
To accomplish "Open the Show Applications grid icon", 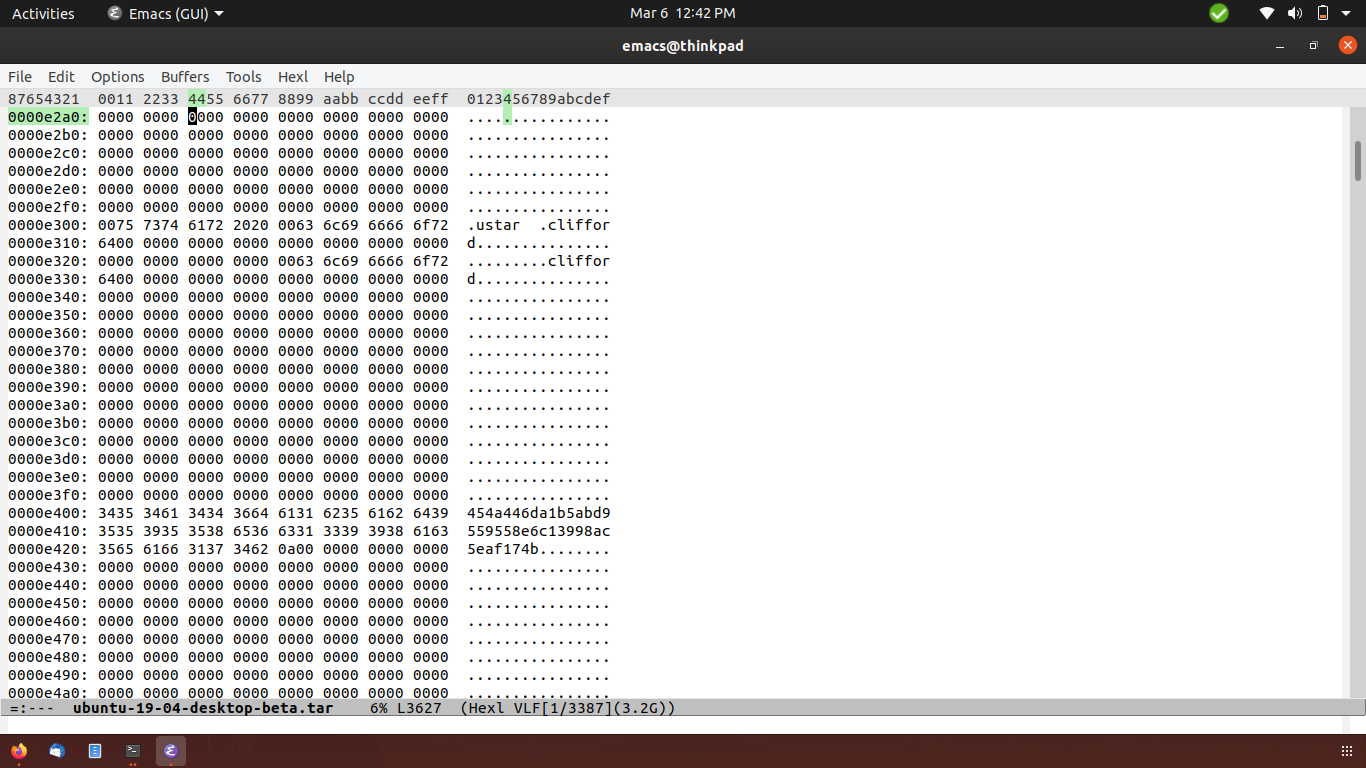I will coord(1346,751).
